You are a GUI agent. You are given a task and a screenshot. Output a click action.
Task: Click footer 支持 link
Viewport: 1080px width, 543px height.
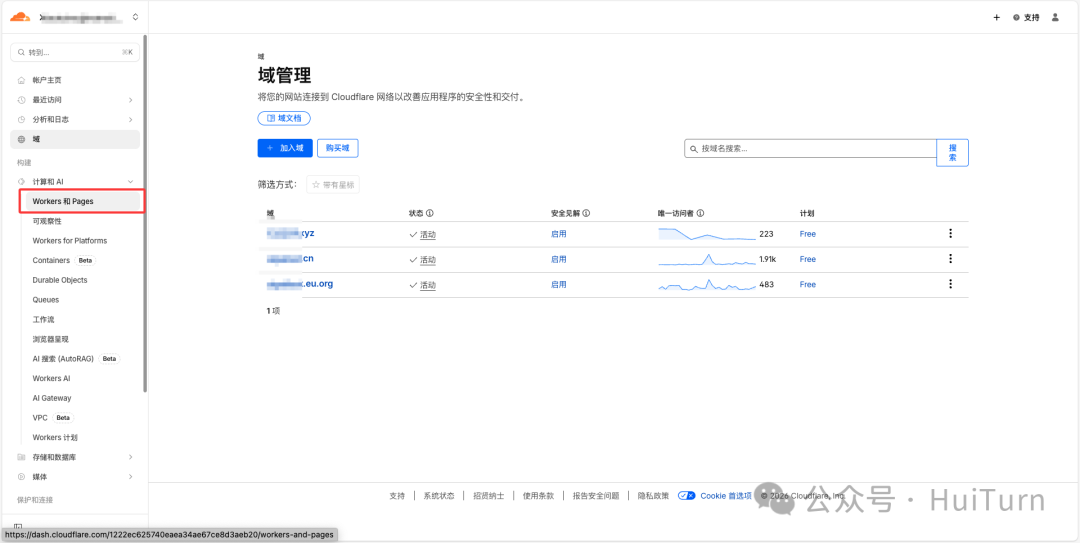click(397, 495)
